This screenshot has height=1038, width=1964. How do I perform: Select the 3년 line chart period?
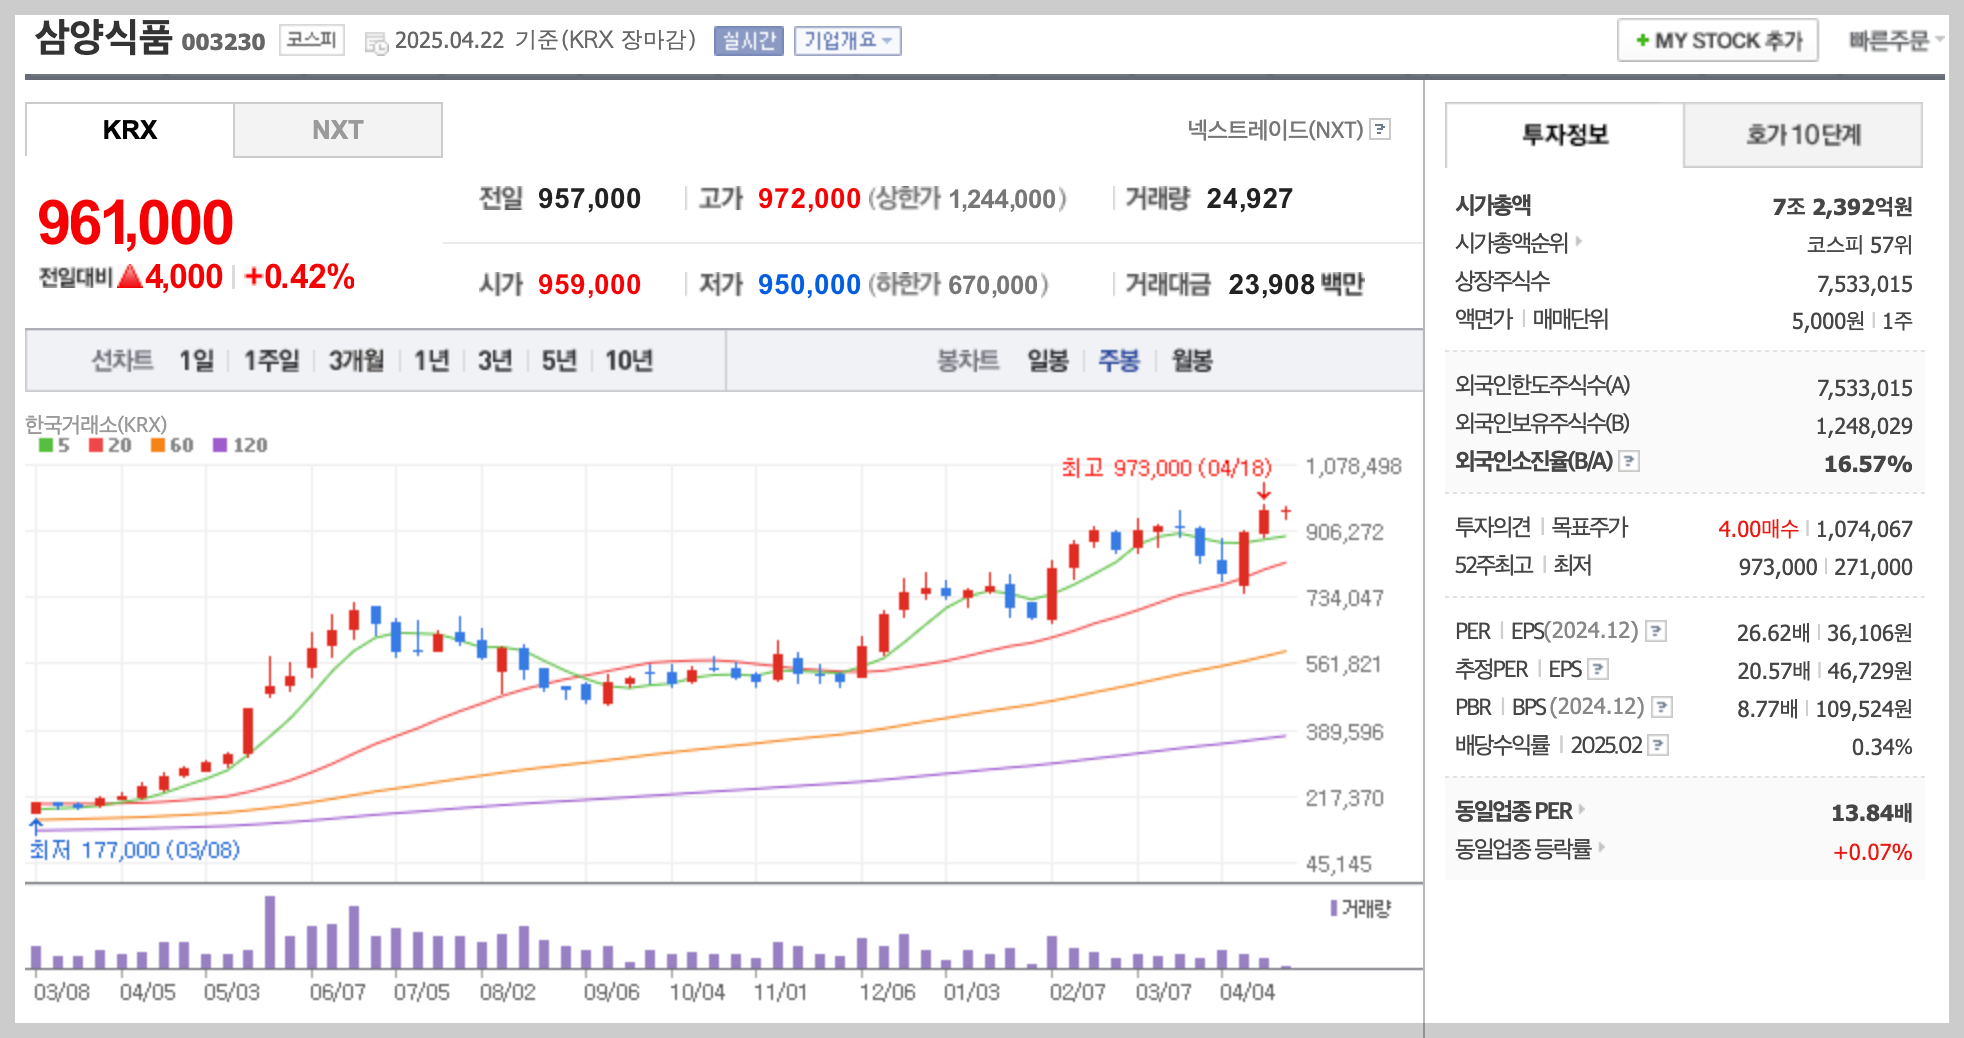[x=495, y=360]
